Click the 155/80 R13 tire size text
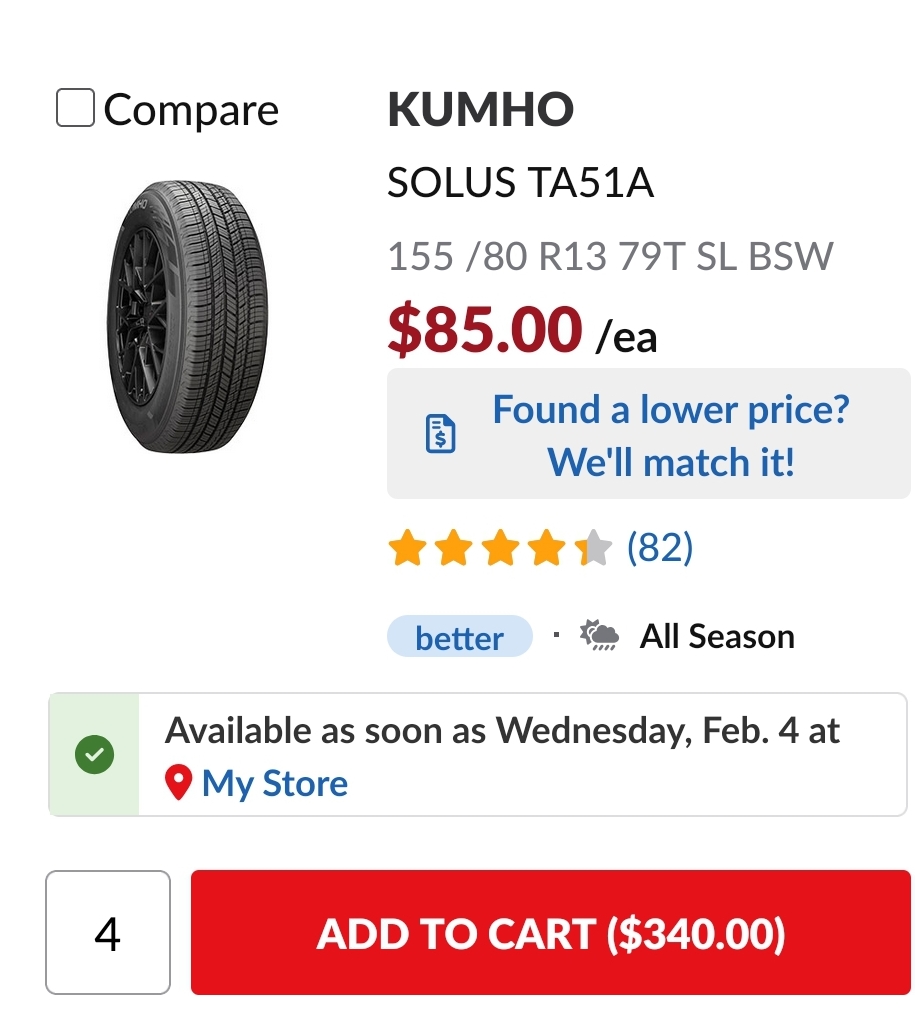 tap(609, 257)
